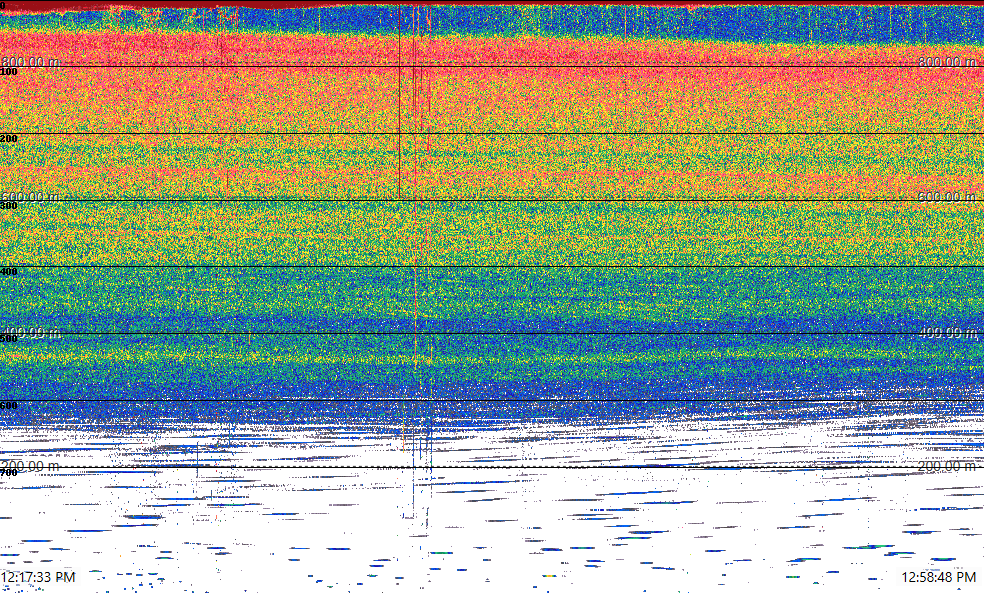
Task: Click the right-edge 200.00 m depth label
Action: click(947, 466)
